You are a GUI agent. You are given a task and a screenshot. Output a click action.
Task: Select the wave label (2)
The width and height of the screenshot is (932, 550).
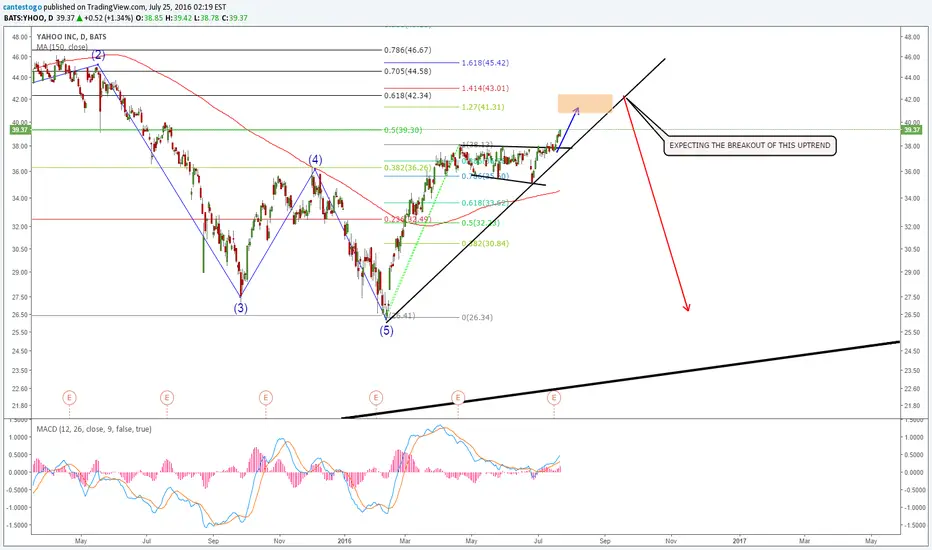coord(98,55)
